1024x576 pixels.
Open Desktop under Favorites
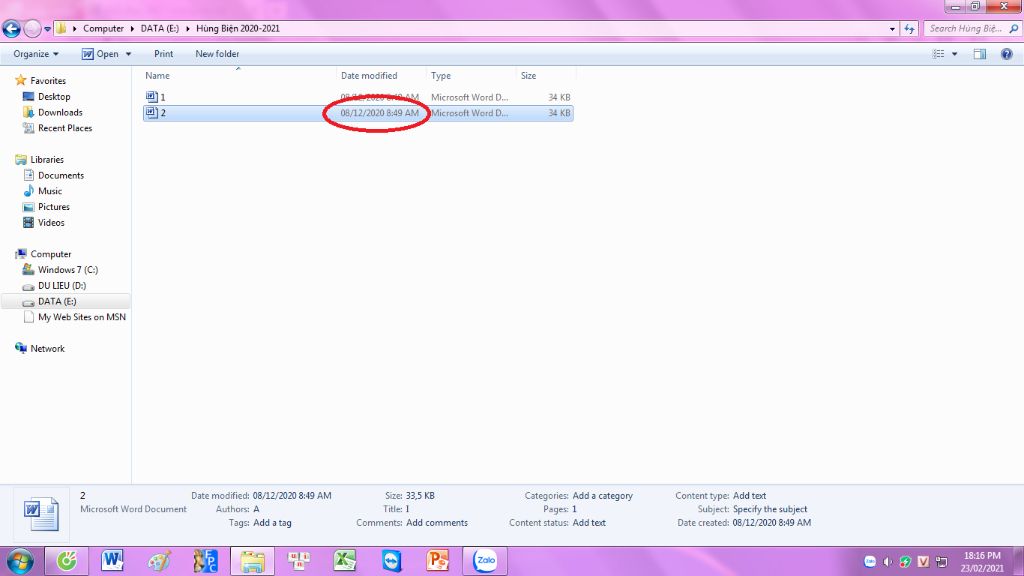[x=54, y=97]
